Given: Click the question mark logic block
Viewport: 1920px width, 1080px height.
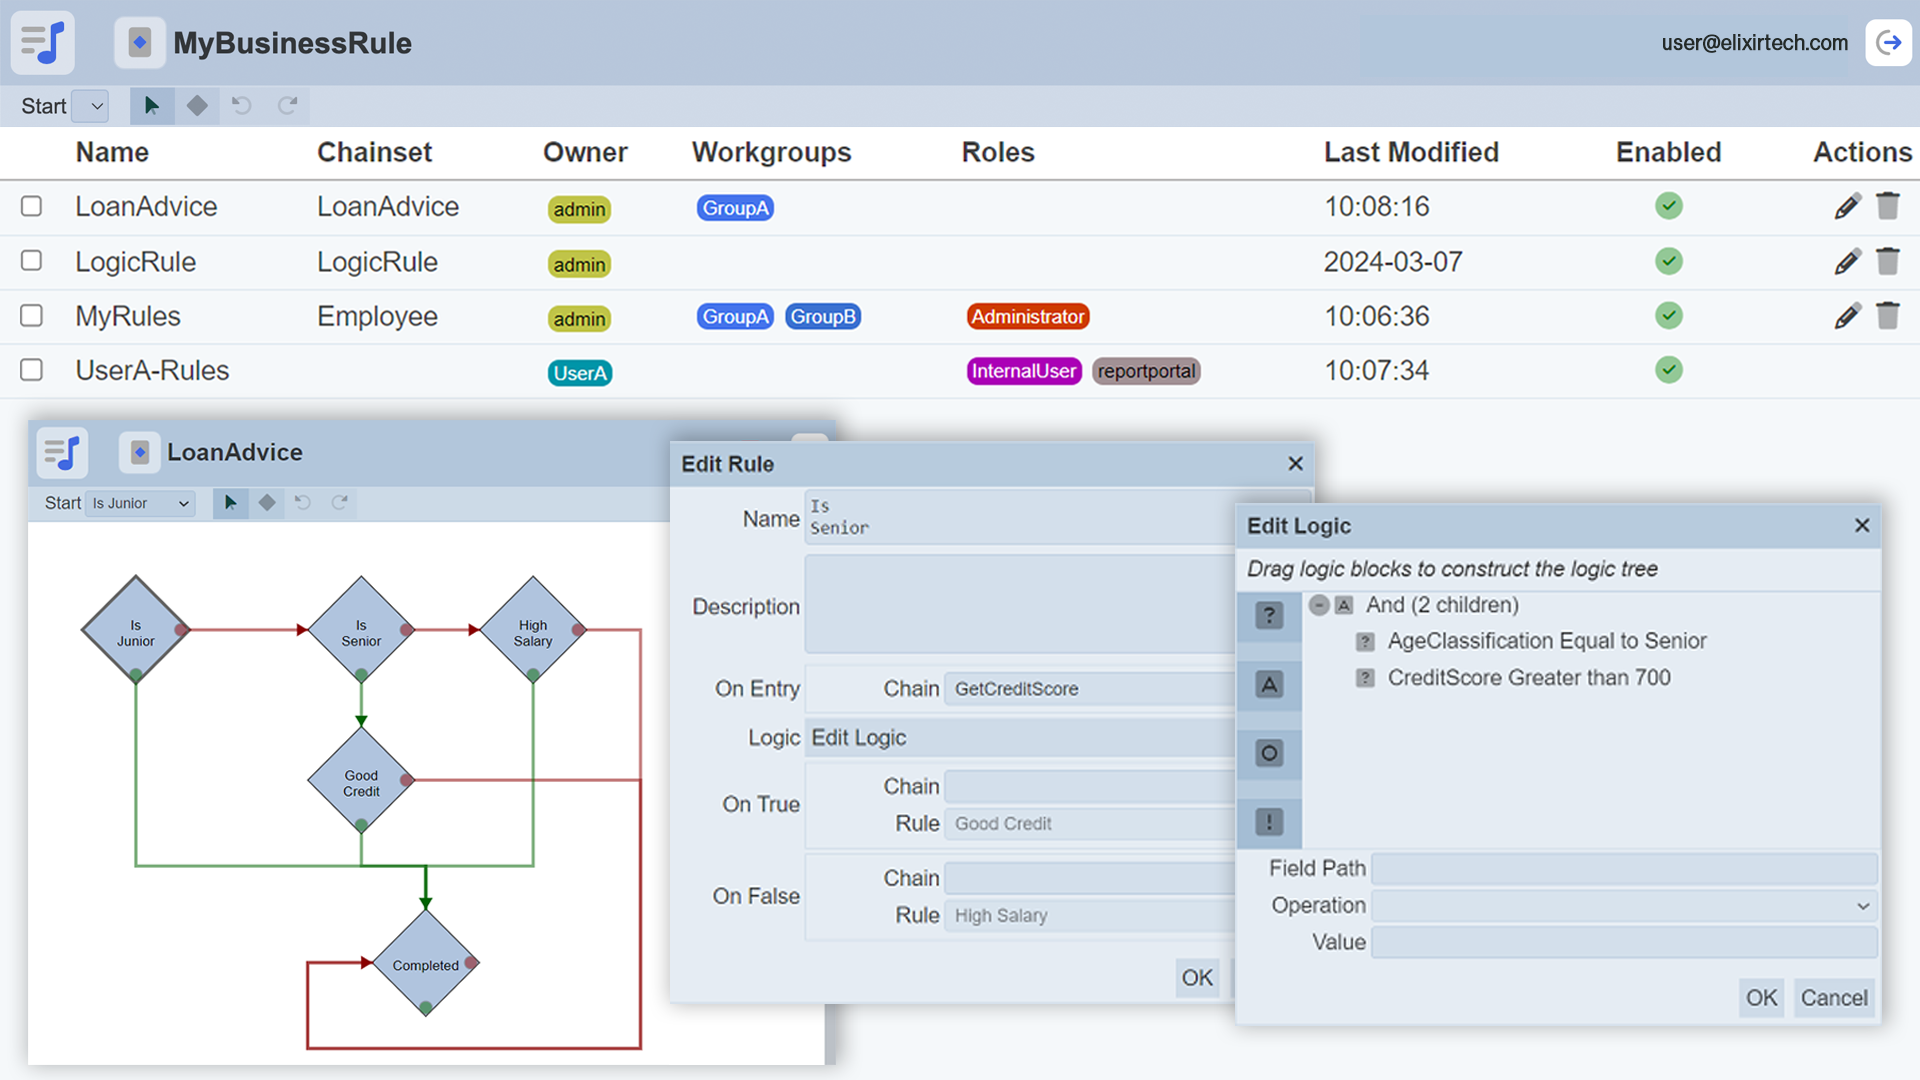Looking at the screenshot, I should [1269, 616].
